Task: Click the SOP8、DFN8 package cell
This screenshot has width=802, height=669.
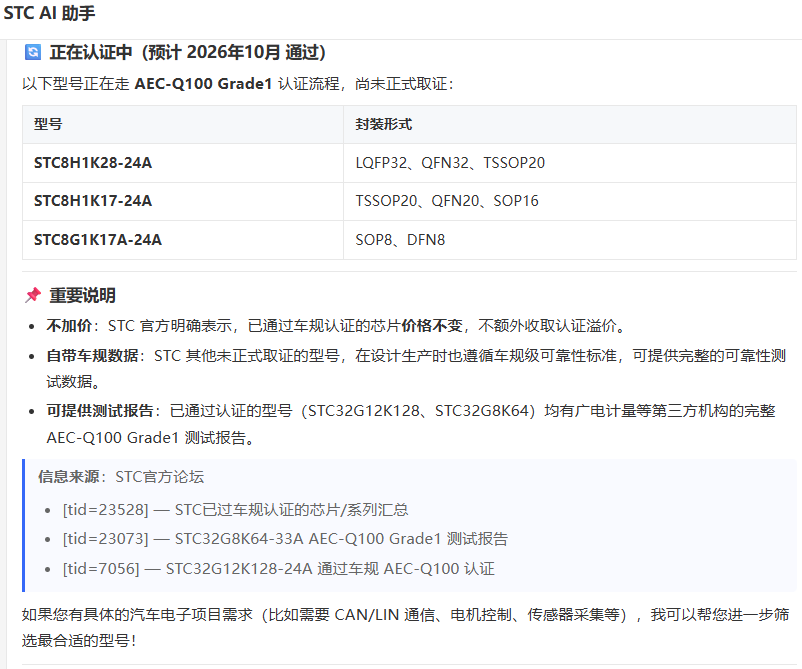Action: pos(570,240)
